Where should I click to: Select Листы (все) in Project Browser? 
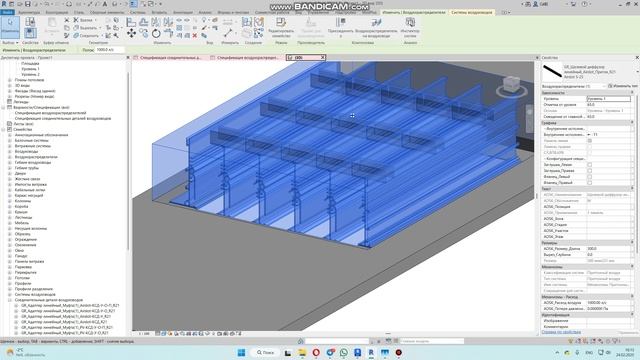coord(23,124)
